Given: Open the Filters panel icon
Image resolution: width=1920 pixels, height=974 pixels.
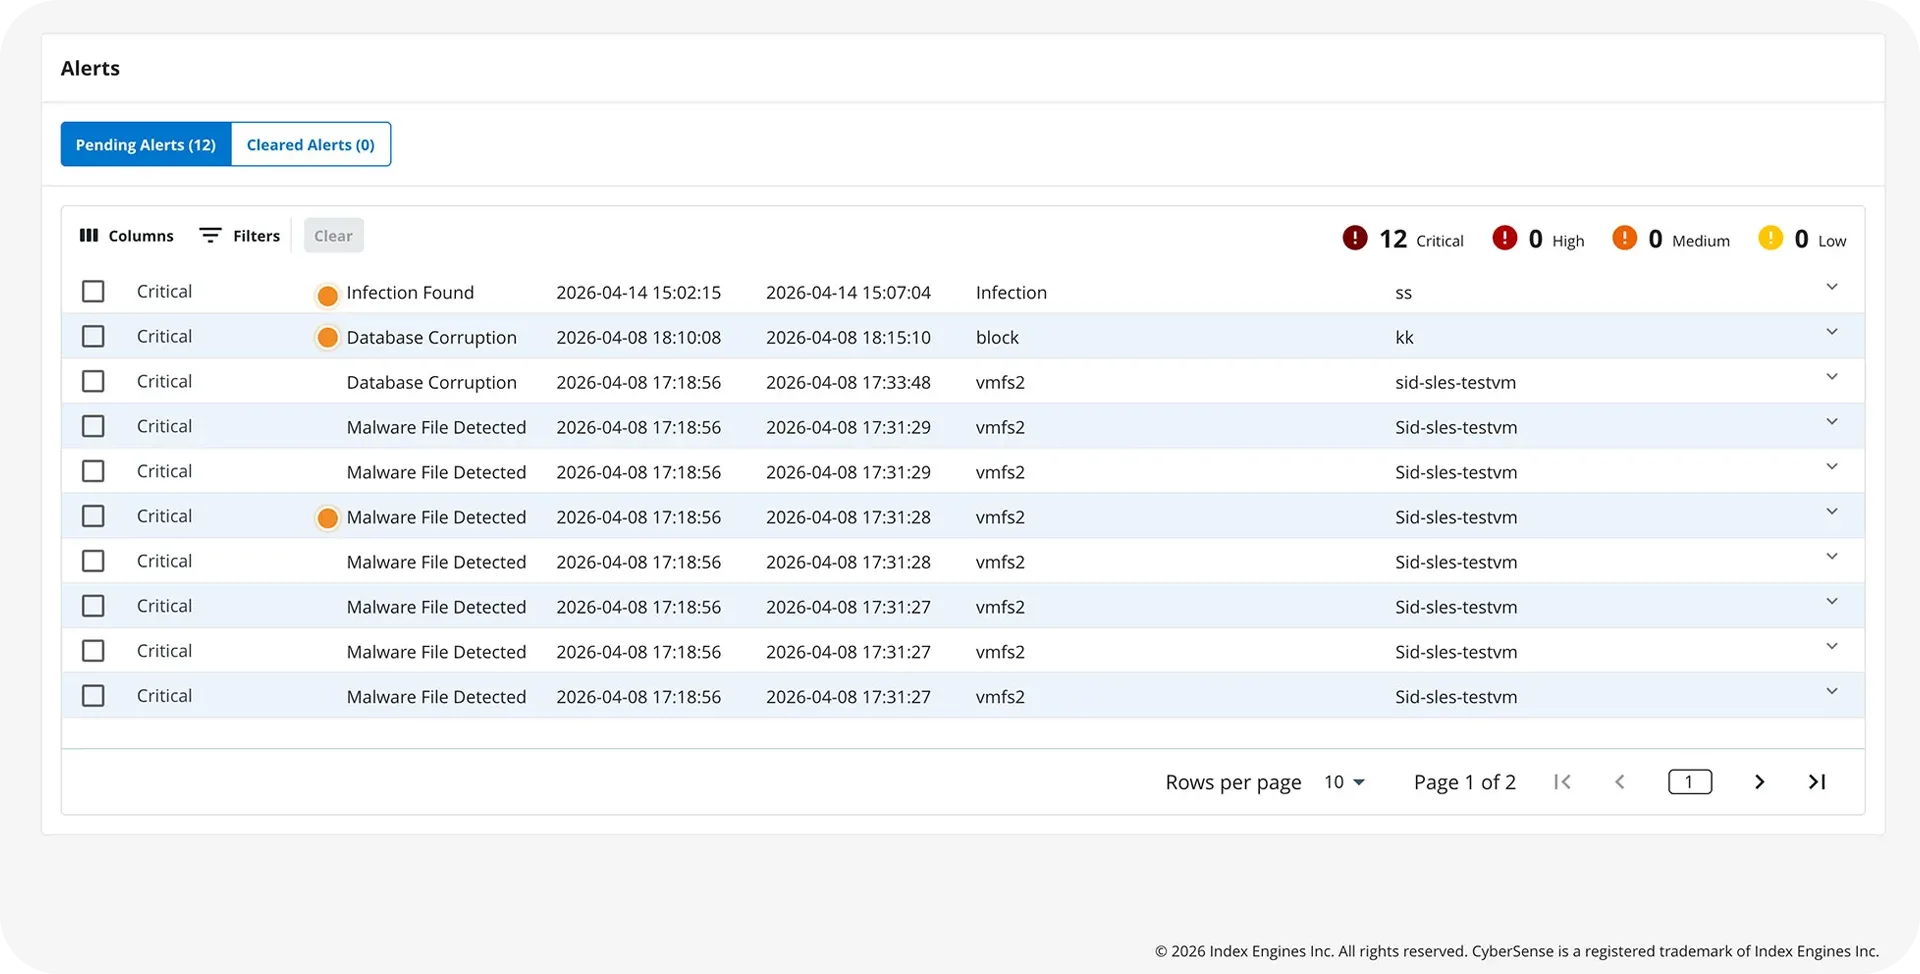Looking at the screenshot, I should tap(210, 235).
